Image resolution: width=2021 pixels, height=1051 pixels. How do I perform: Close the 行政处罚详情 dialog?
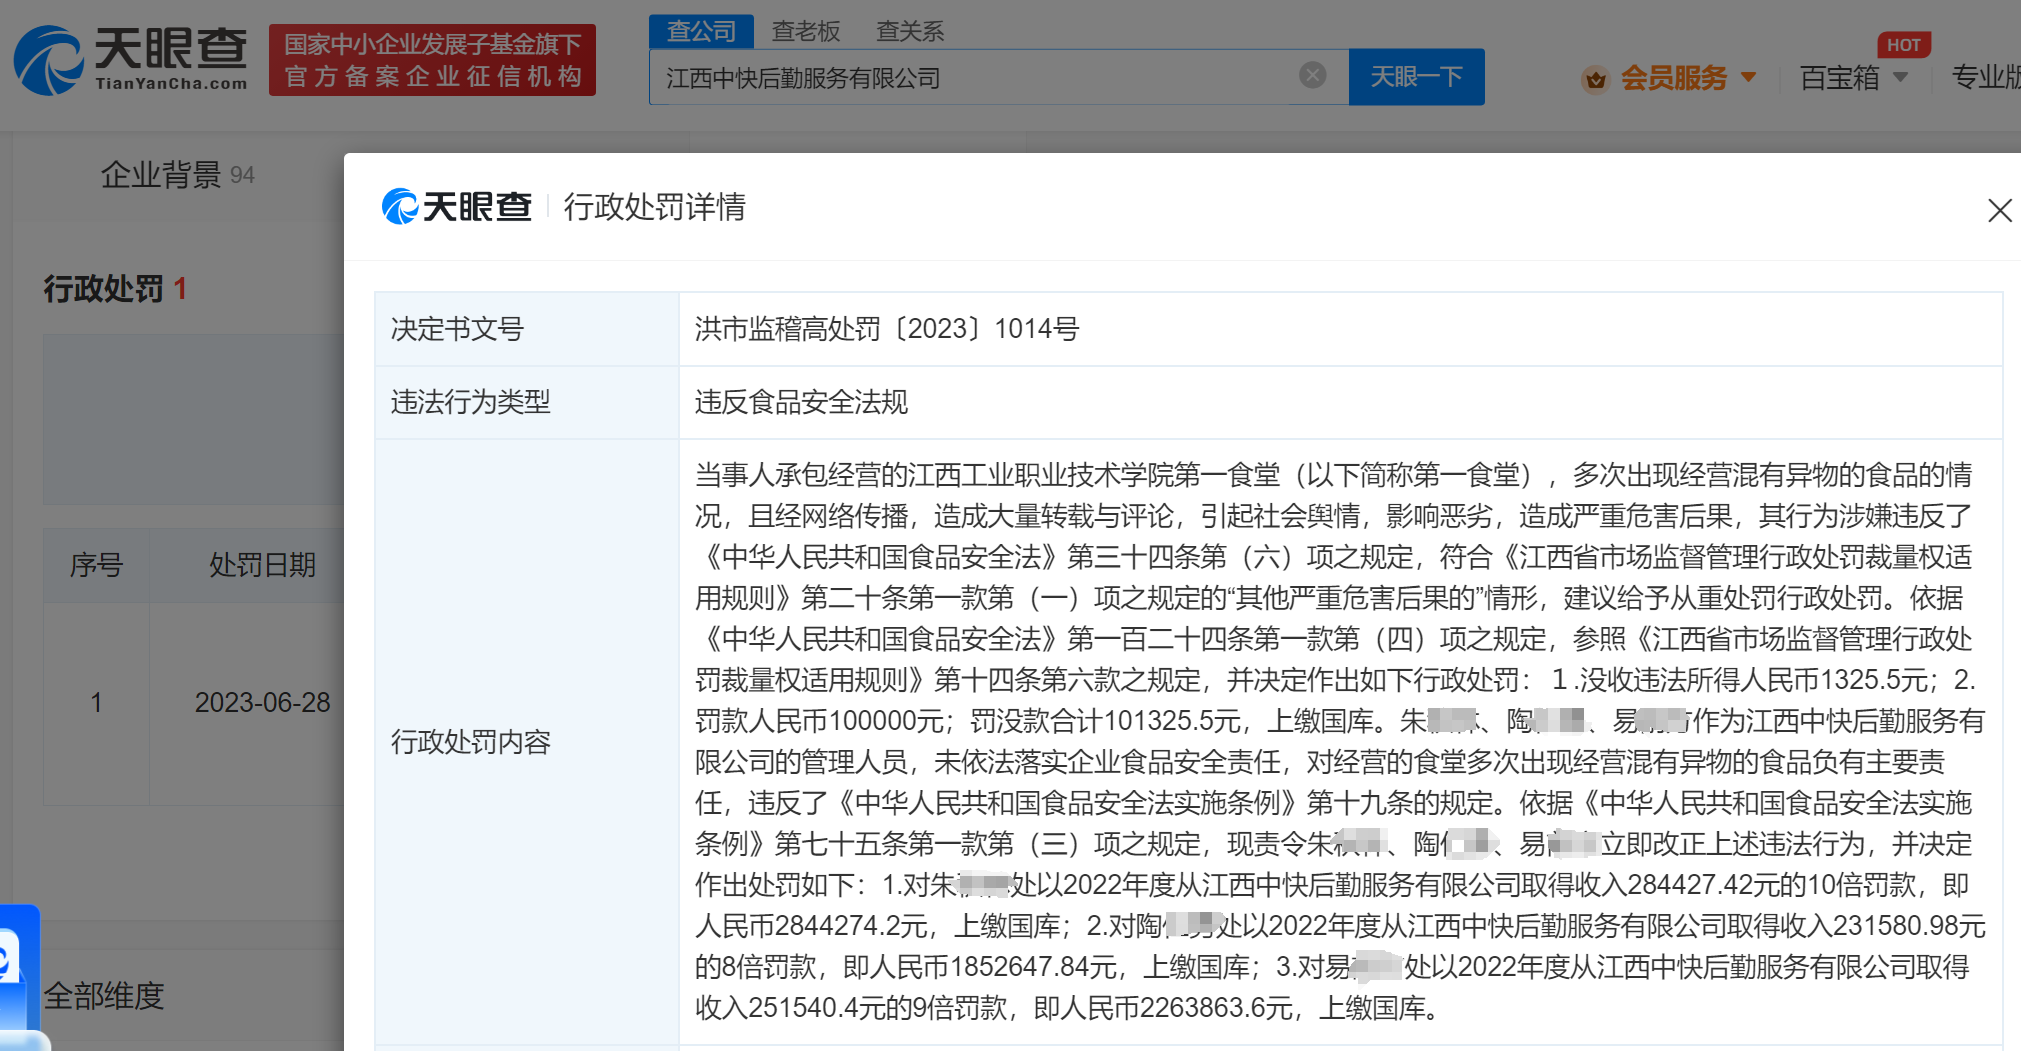coord(1999,210)
